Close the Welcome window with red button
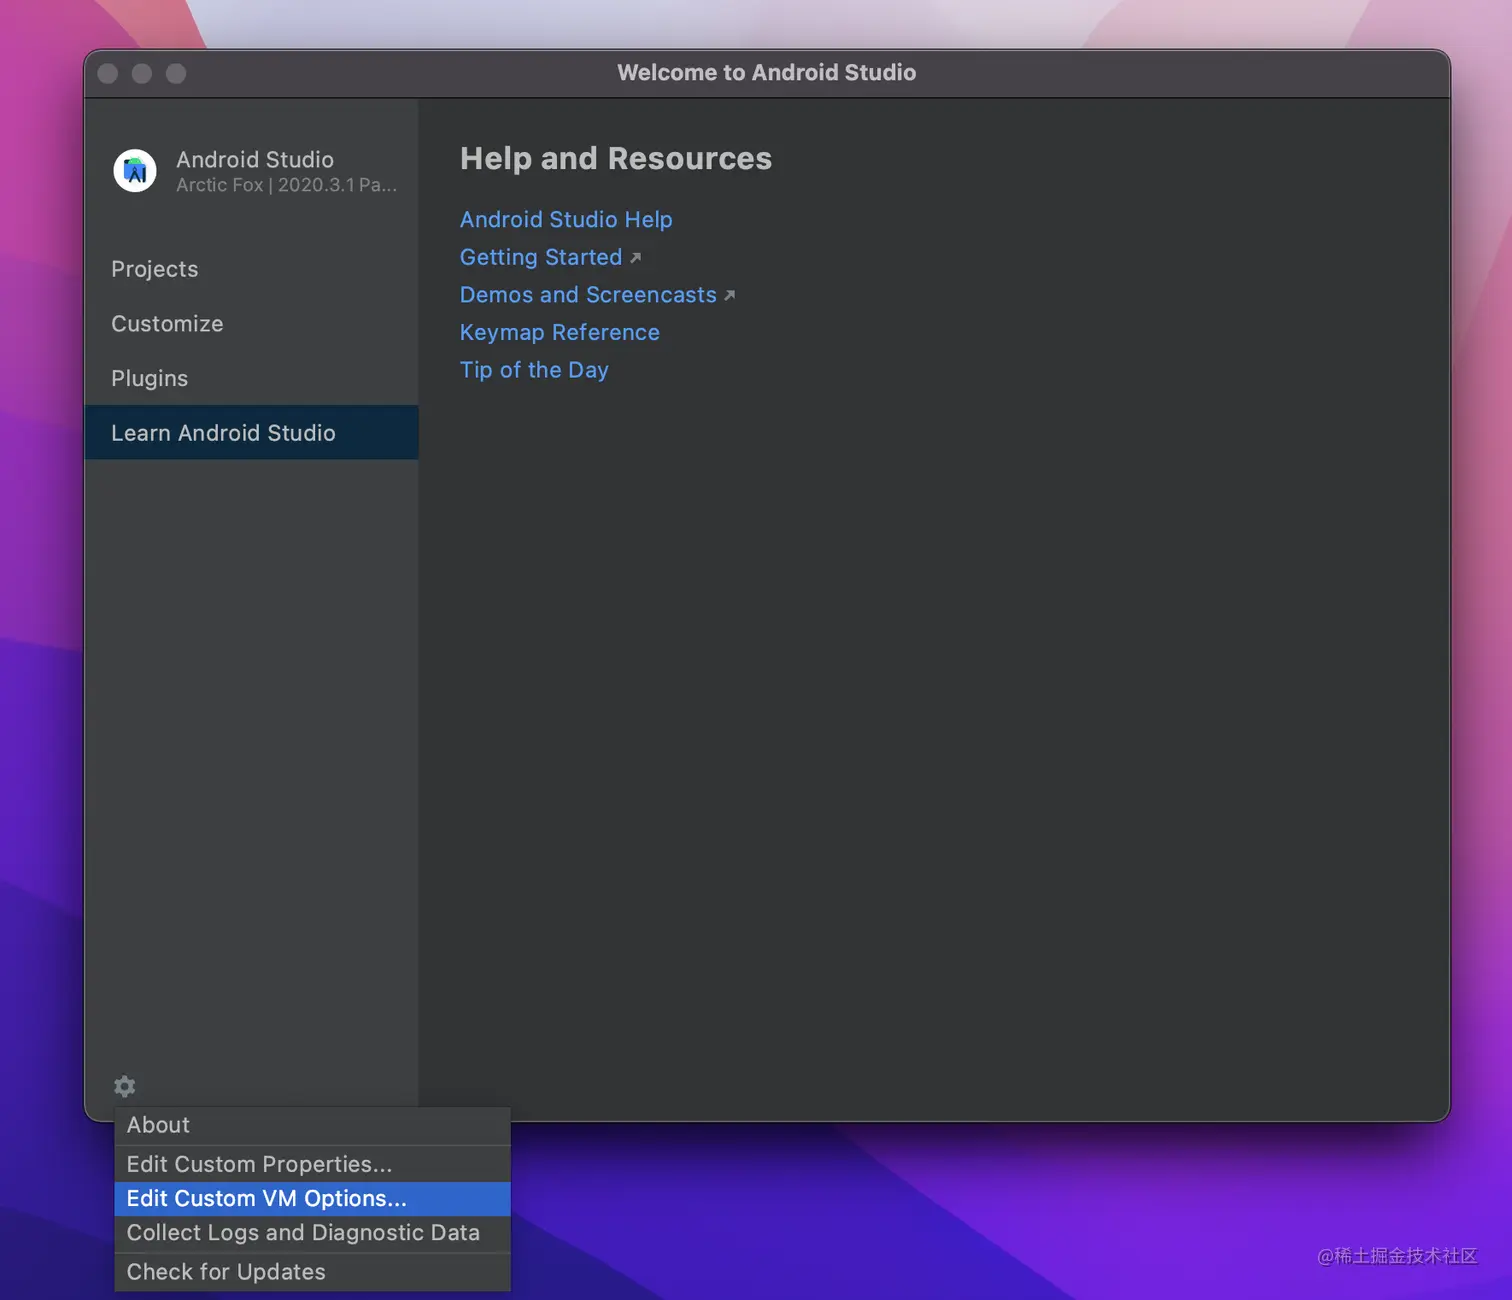Viewport: 1512px width, 1300px height. point(108,74)
